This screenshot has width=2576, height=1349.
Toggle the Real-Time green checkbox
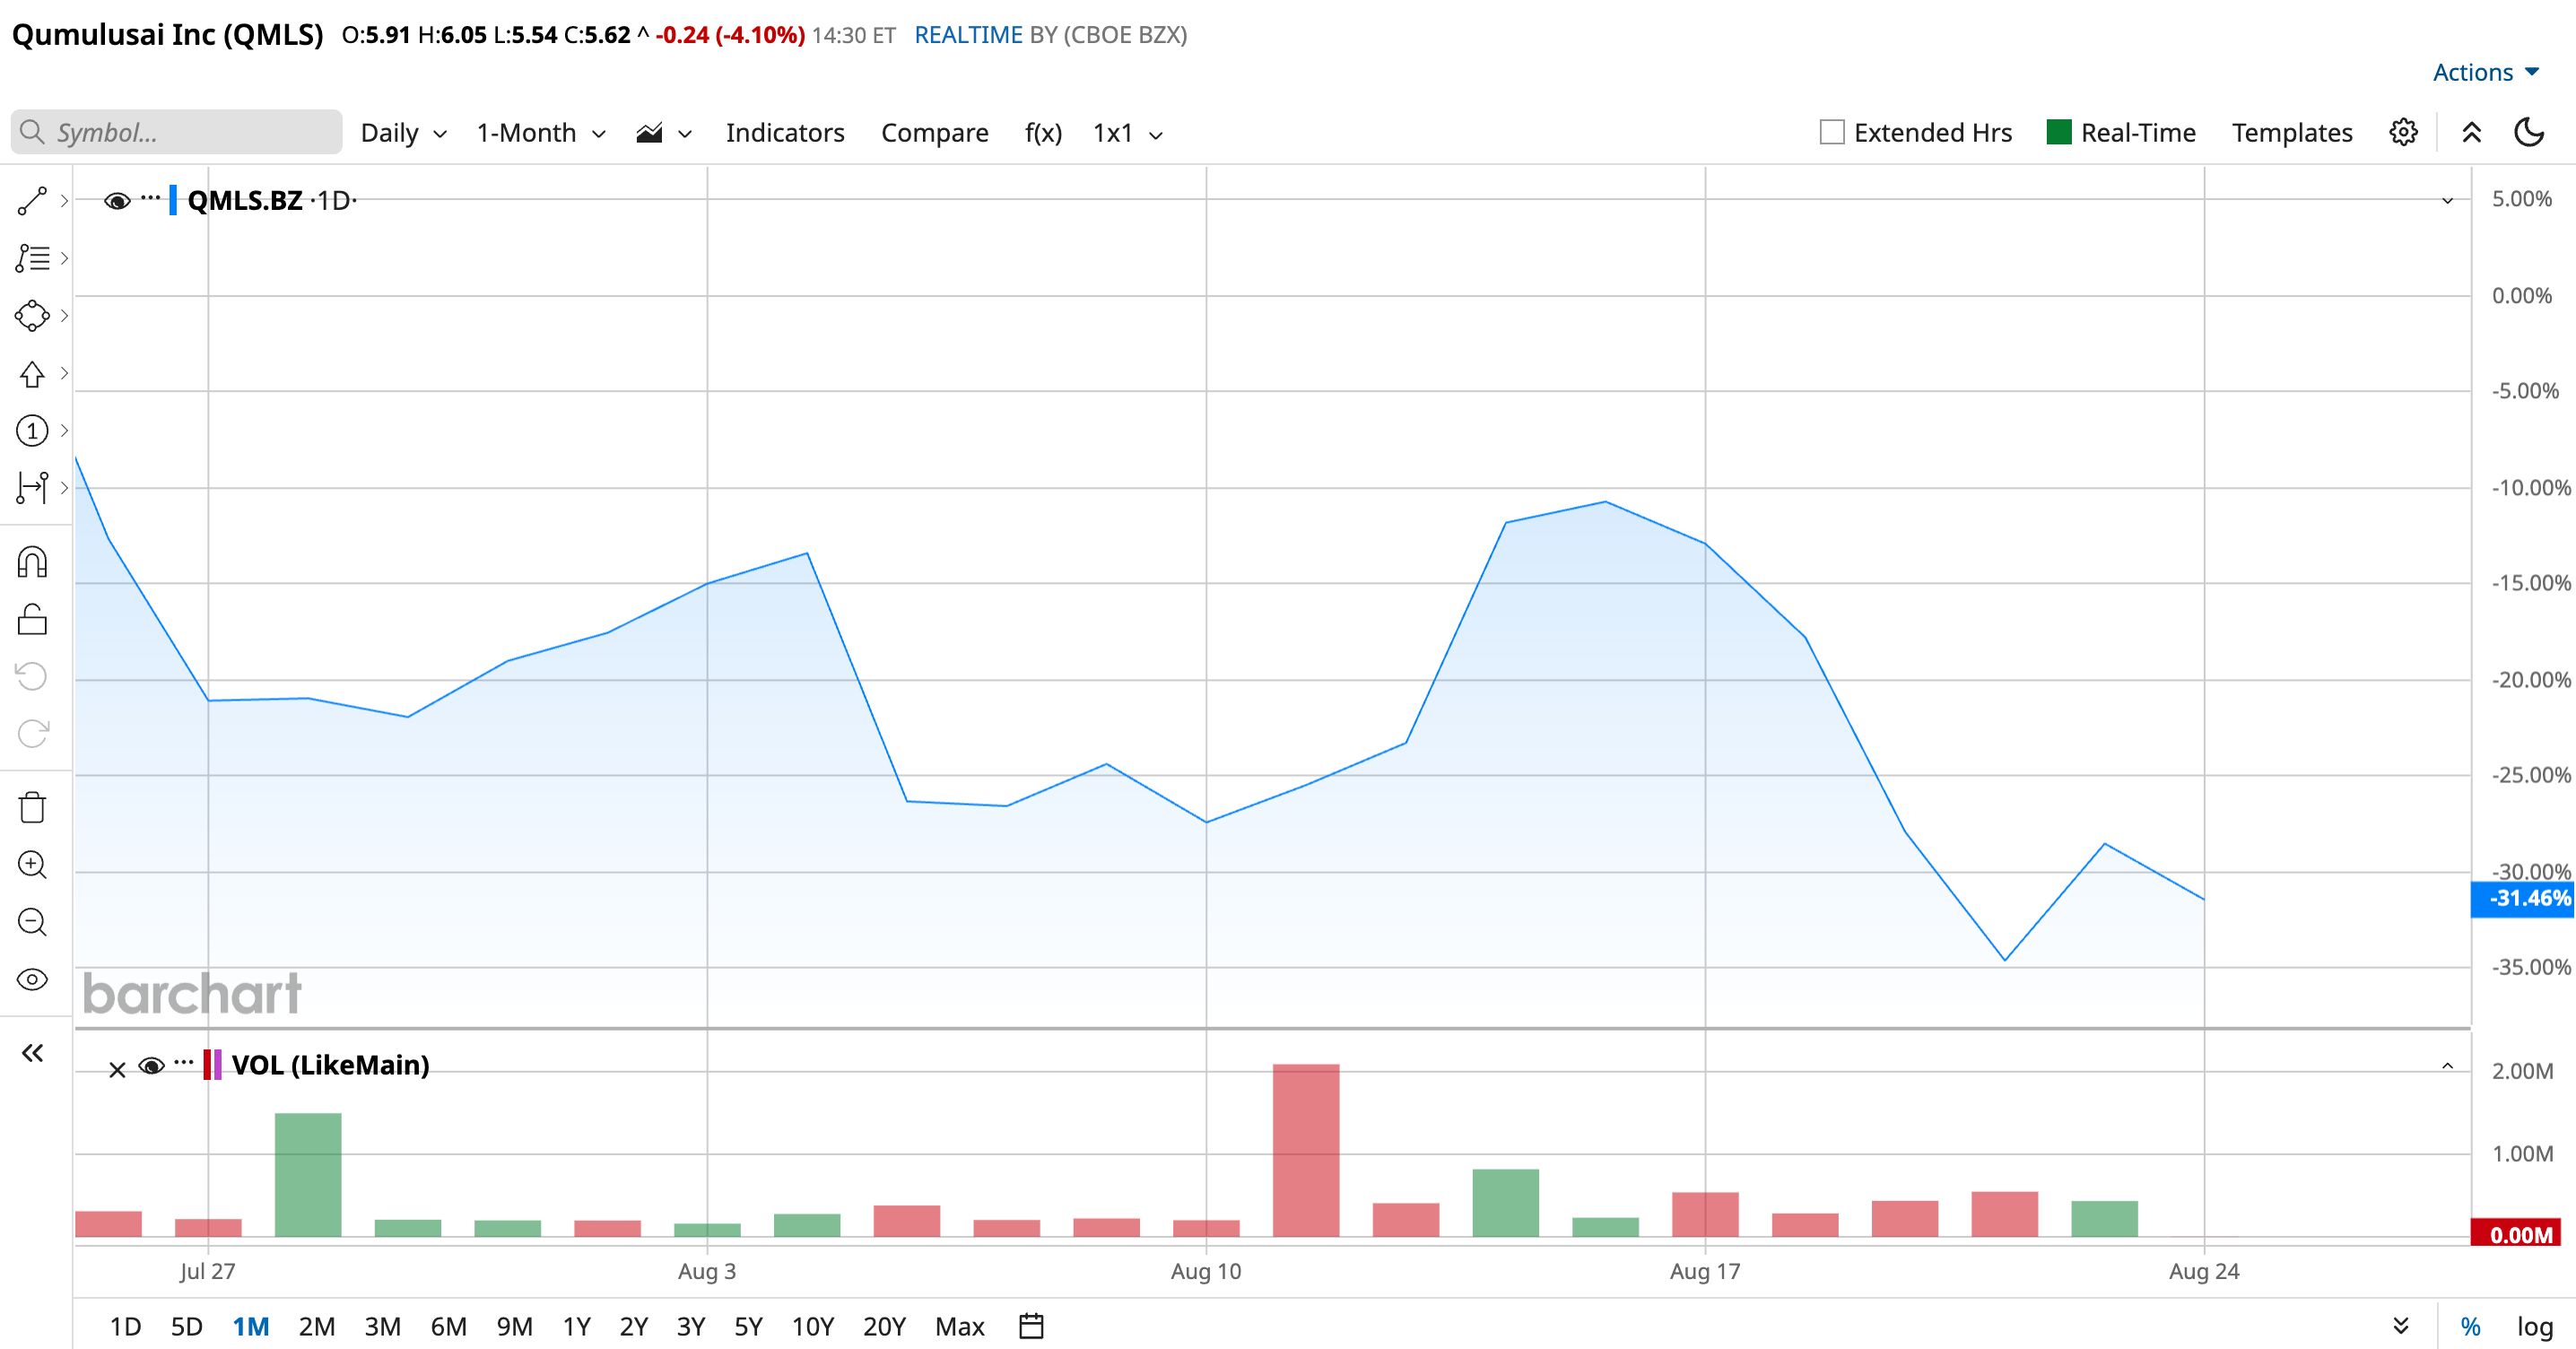click(x=2059, y=132)
